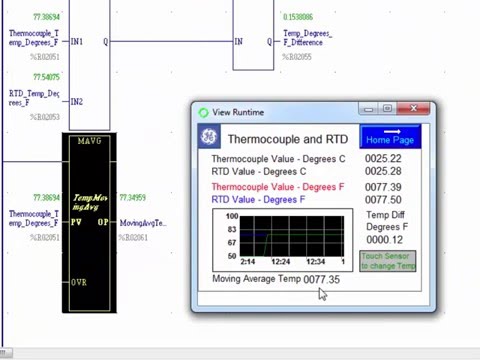Image resolution: width=480 pixels, height=360 pixels.
Task: Maximize the View Runtime window
Action: [x=387, y=109]
